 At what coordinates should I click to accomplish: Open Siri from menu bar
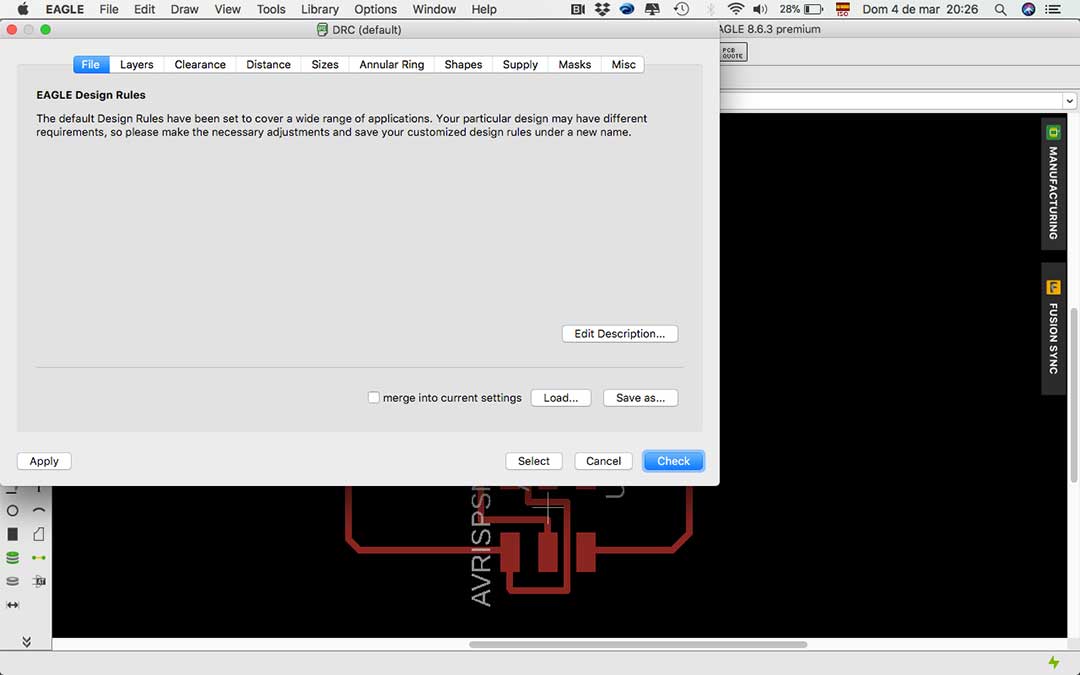[1028, 9]
